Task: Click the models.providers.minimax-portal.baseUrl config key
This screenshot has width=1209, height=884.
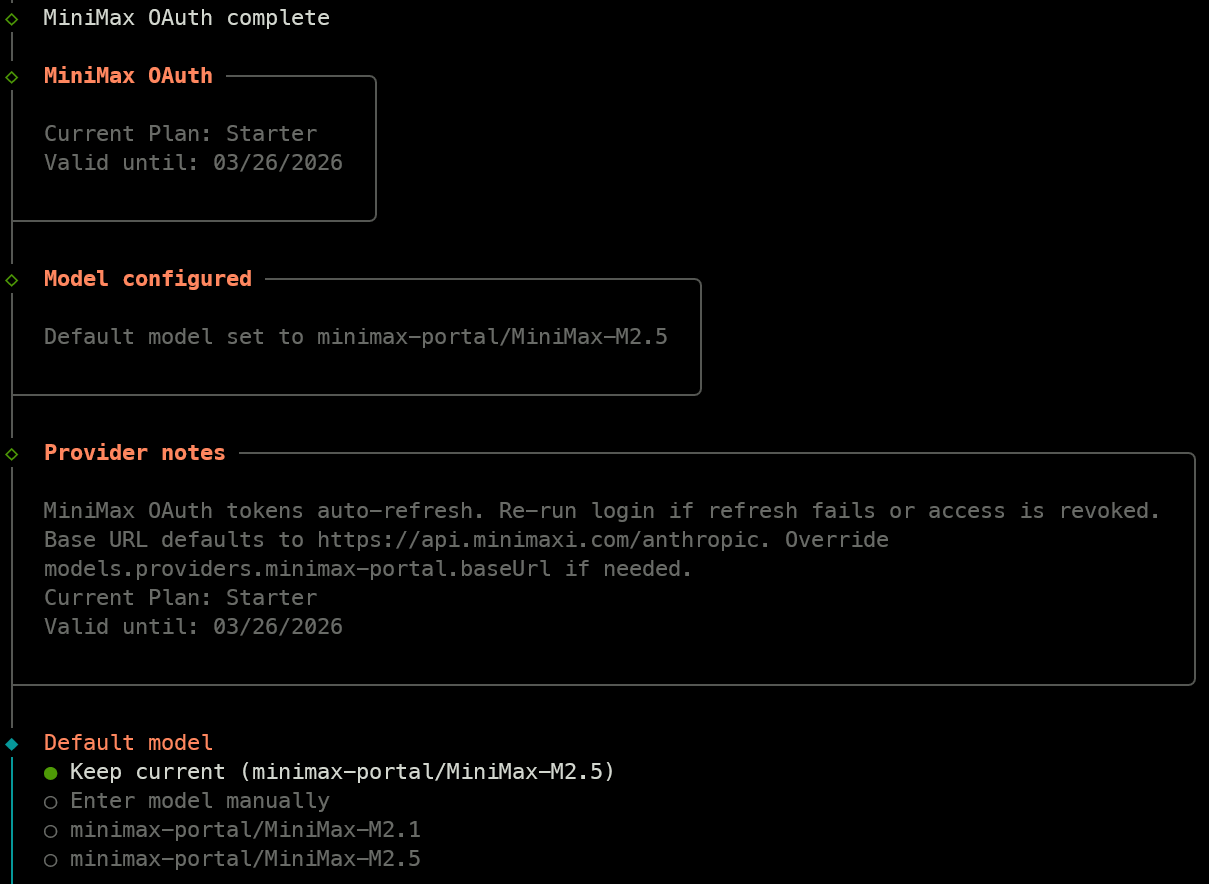Action: coord(303,569)
